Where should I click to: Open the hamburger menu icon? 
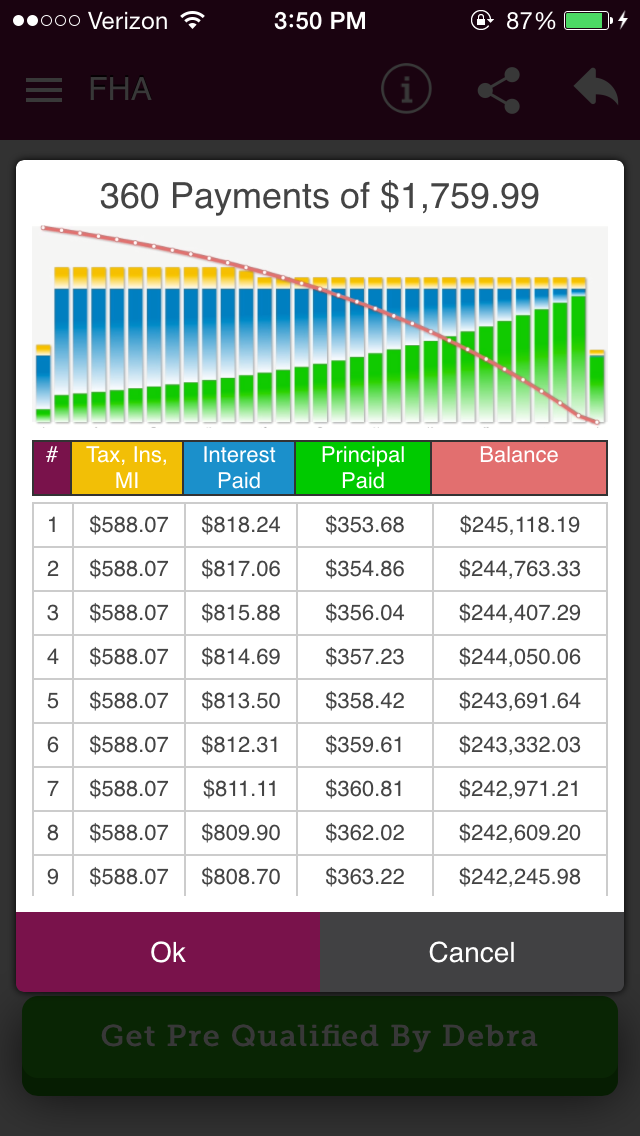coord(44,90)
